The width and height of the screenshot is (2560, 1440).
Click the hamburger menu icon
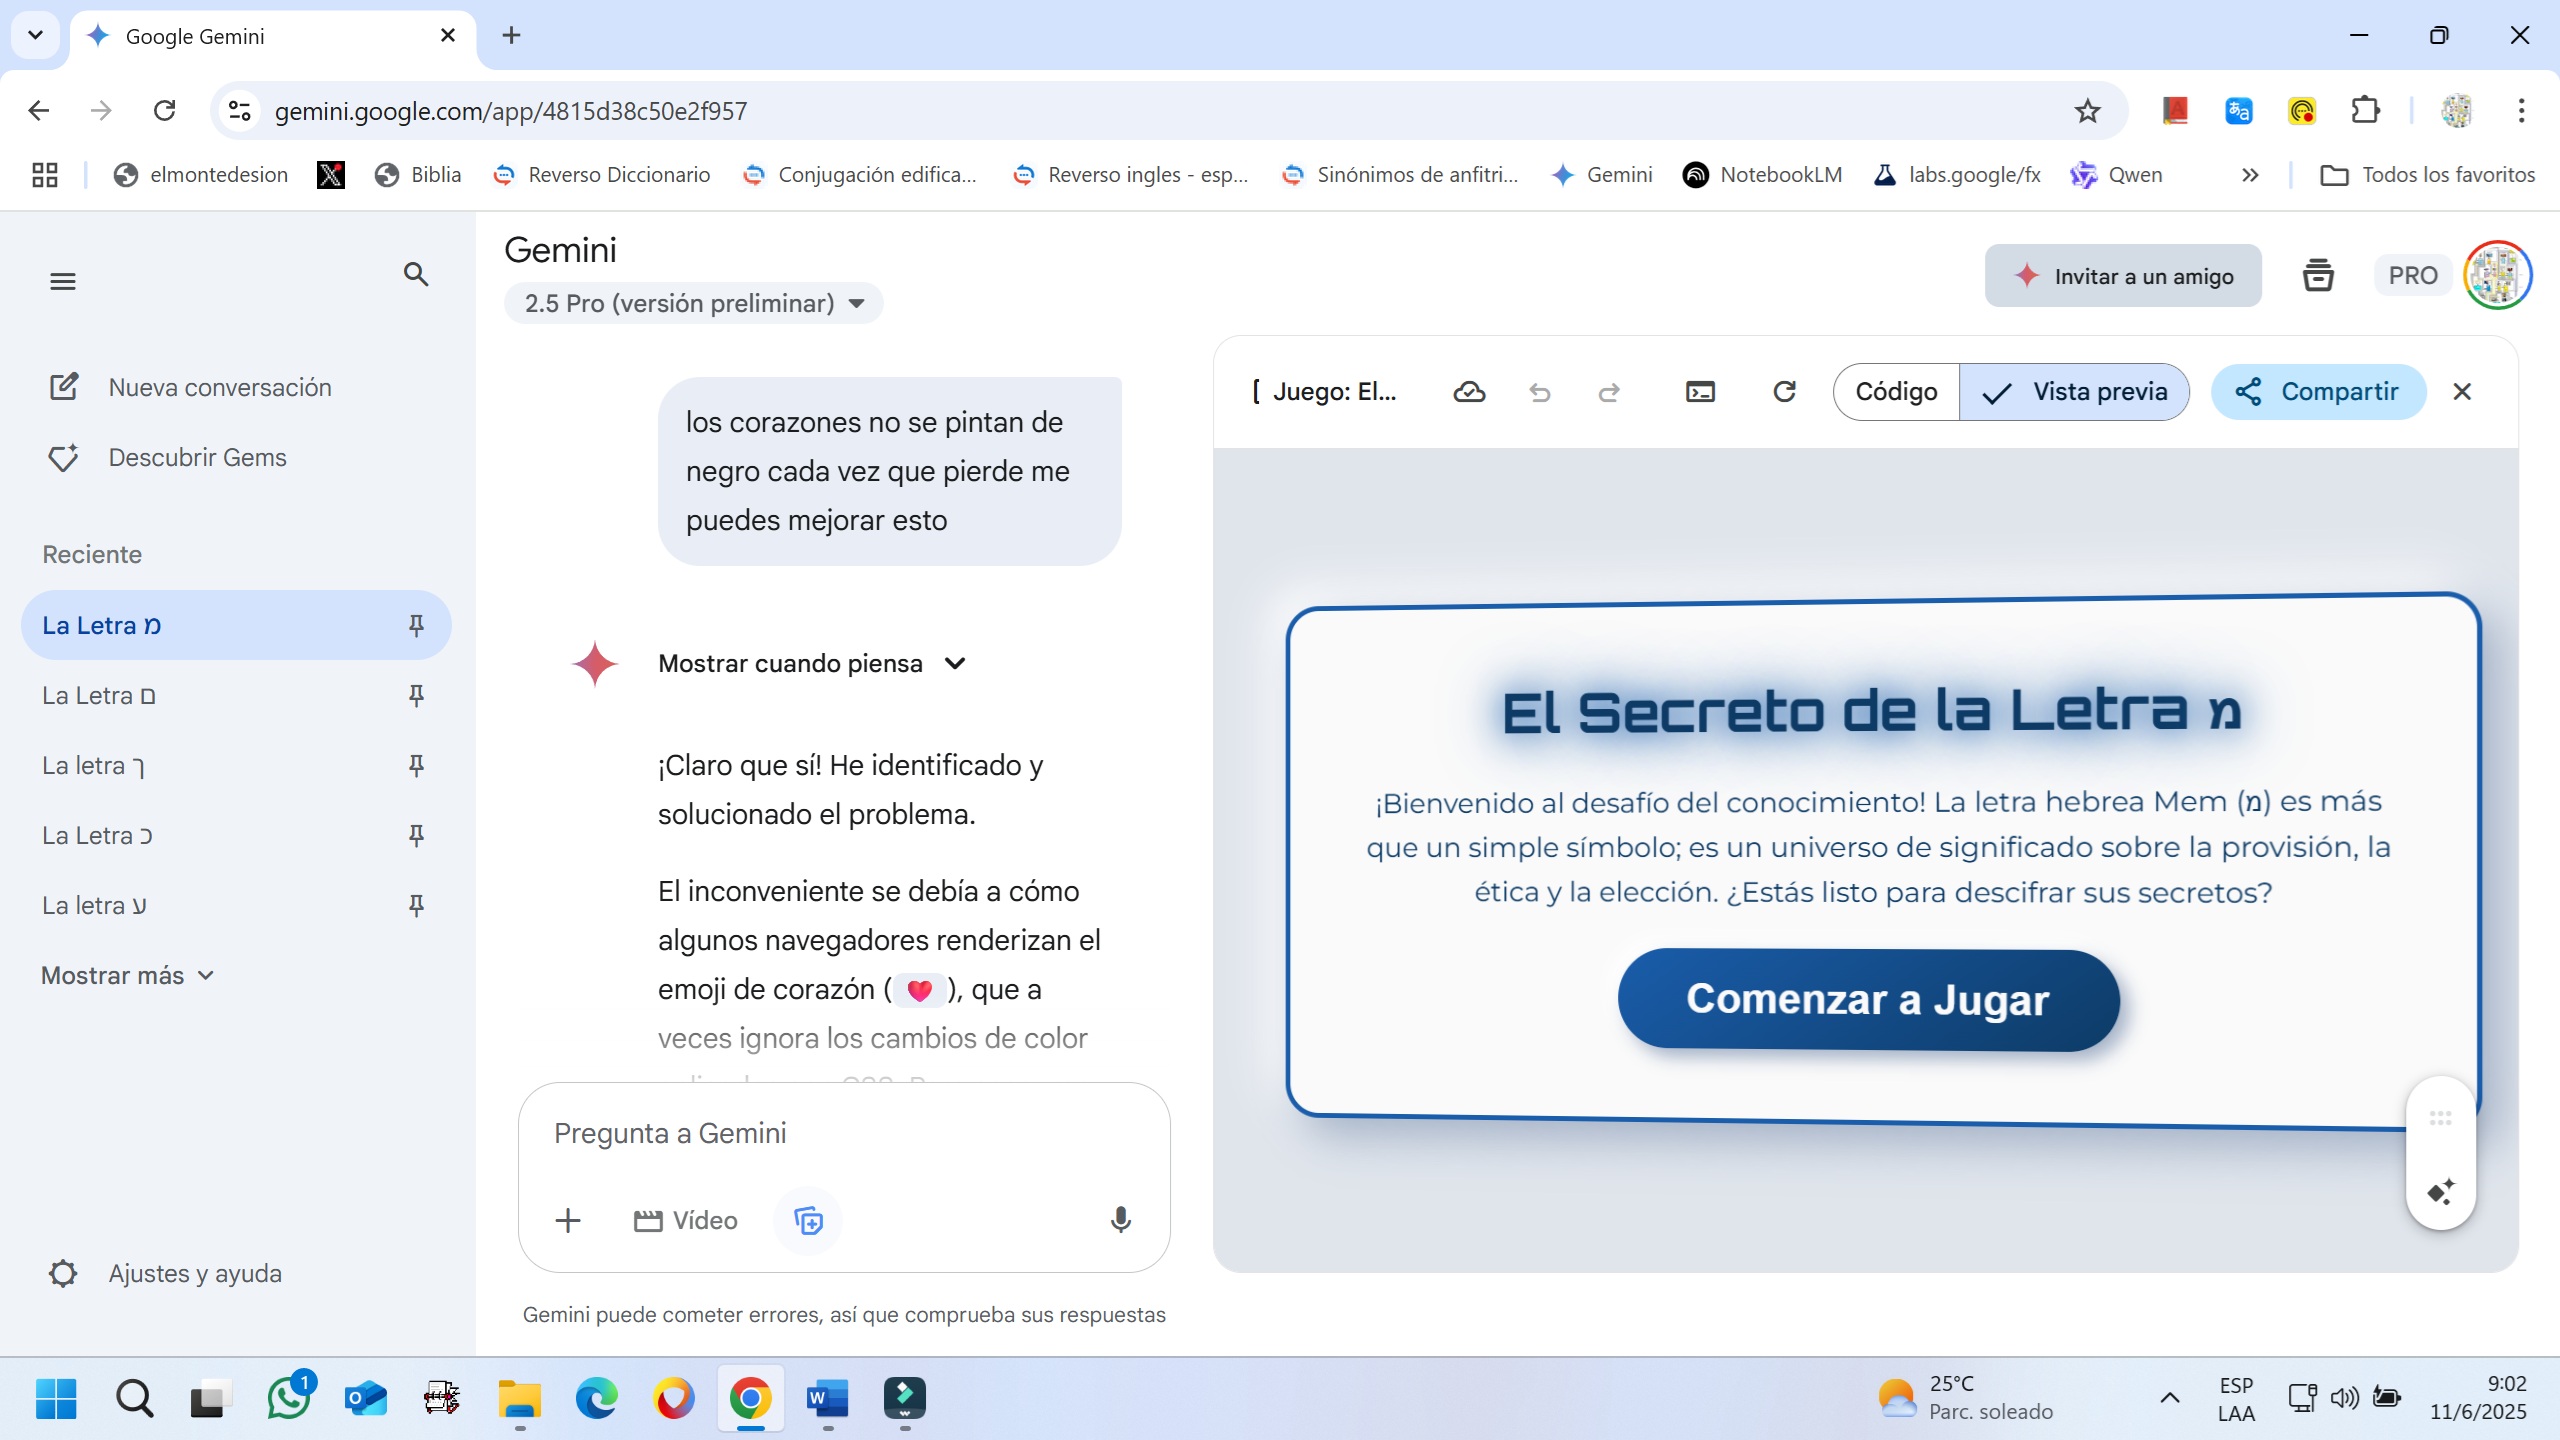point(63,282)
